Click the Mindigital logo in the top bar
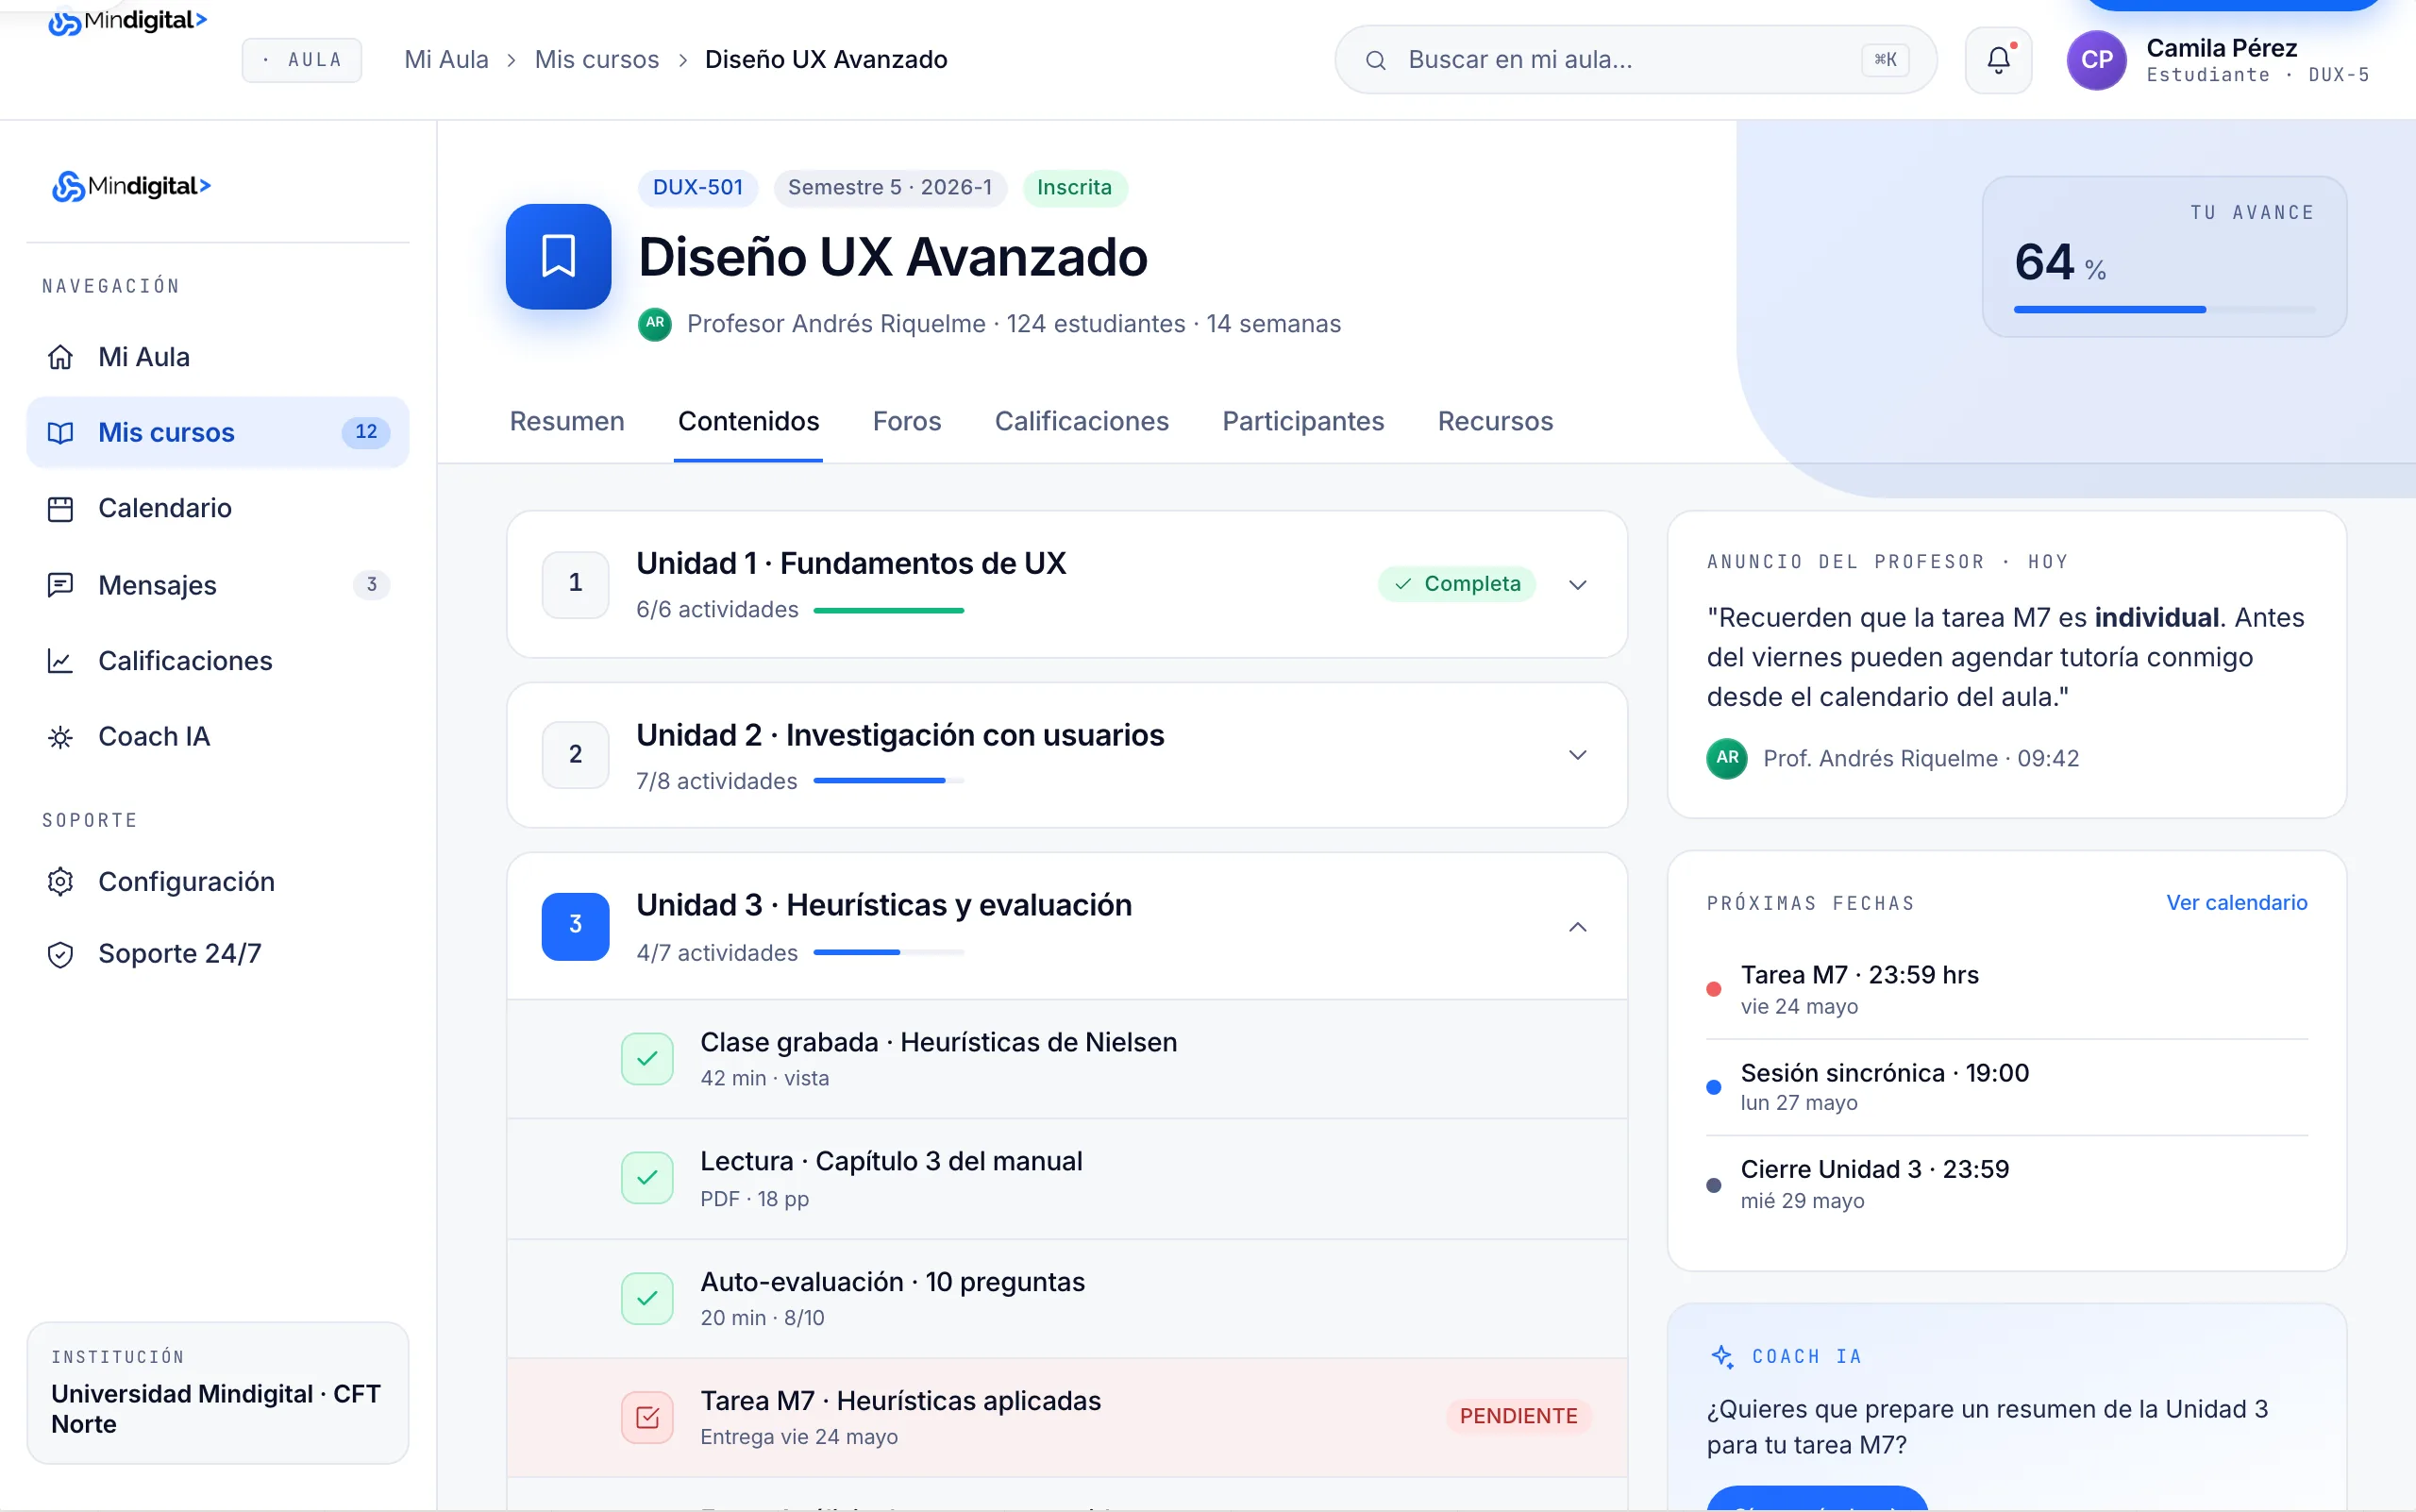 pos(127,20)
